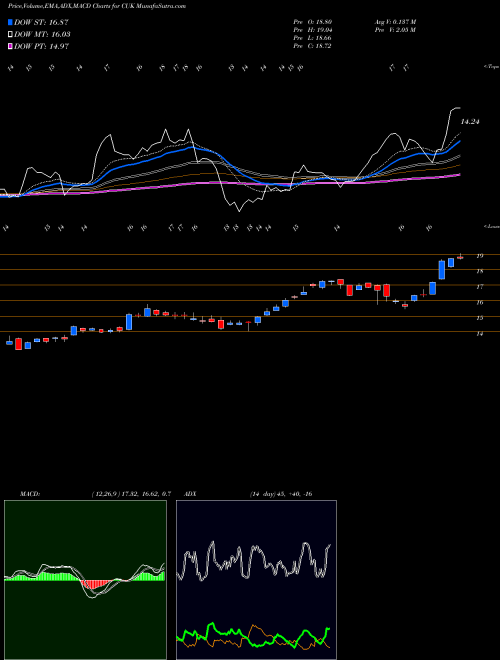
Task: Click the 14.24 value on EMA chart
Action: click(470, 122)
